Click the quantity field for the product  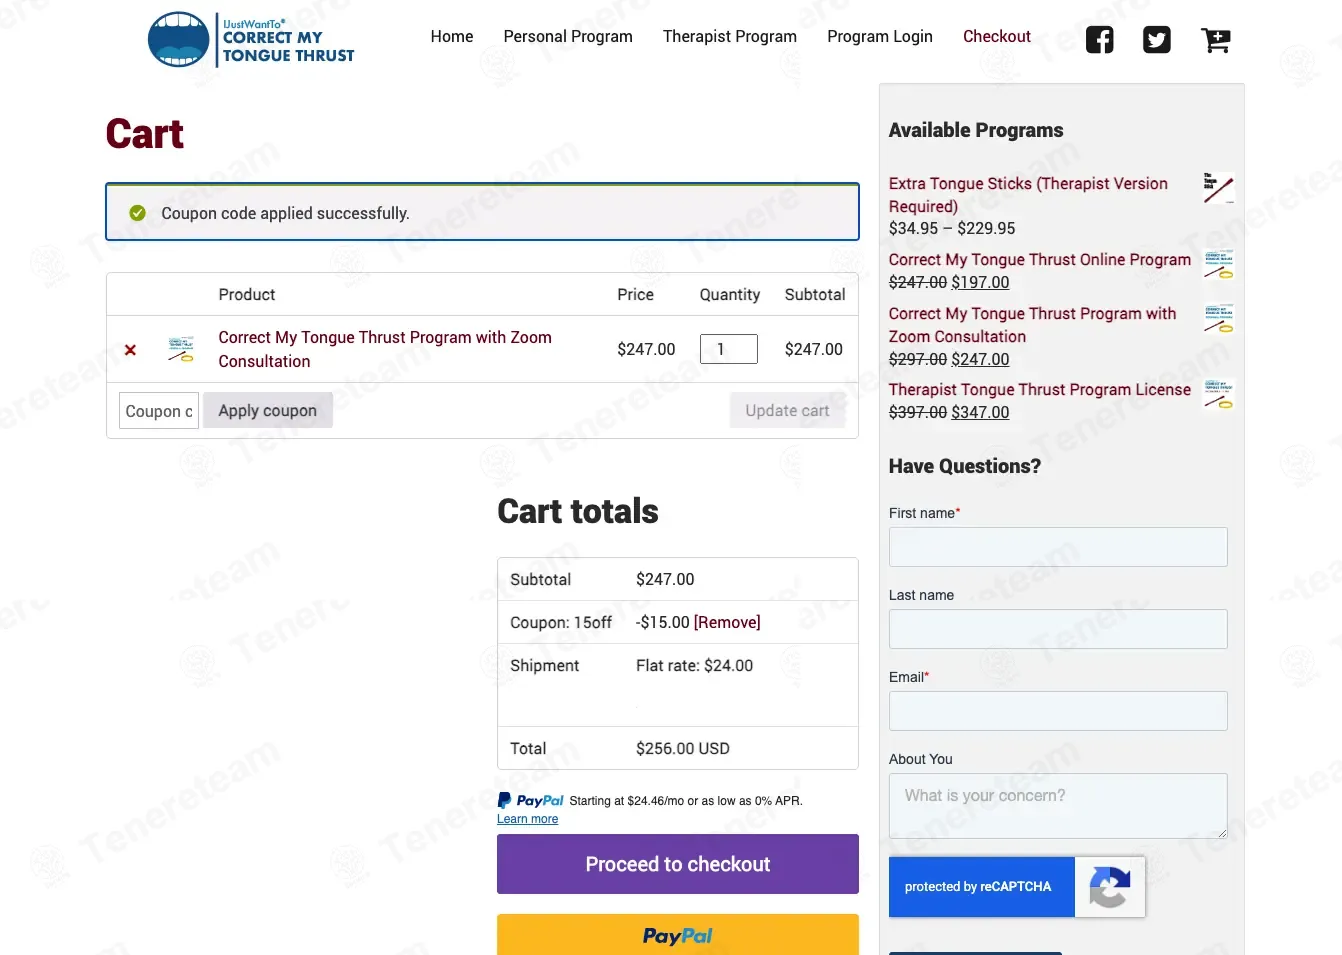pyautogui.click(x=729, y=349)
